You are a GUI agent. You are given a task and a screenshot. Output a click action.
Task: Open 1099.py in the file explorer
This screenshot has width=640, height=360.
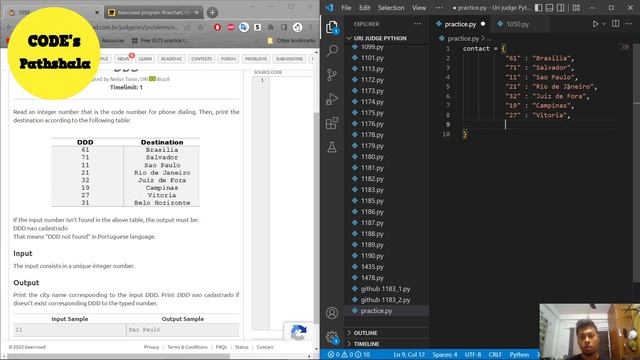click(x=372, y=47)
